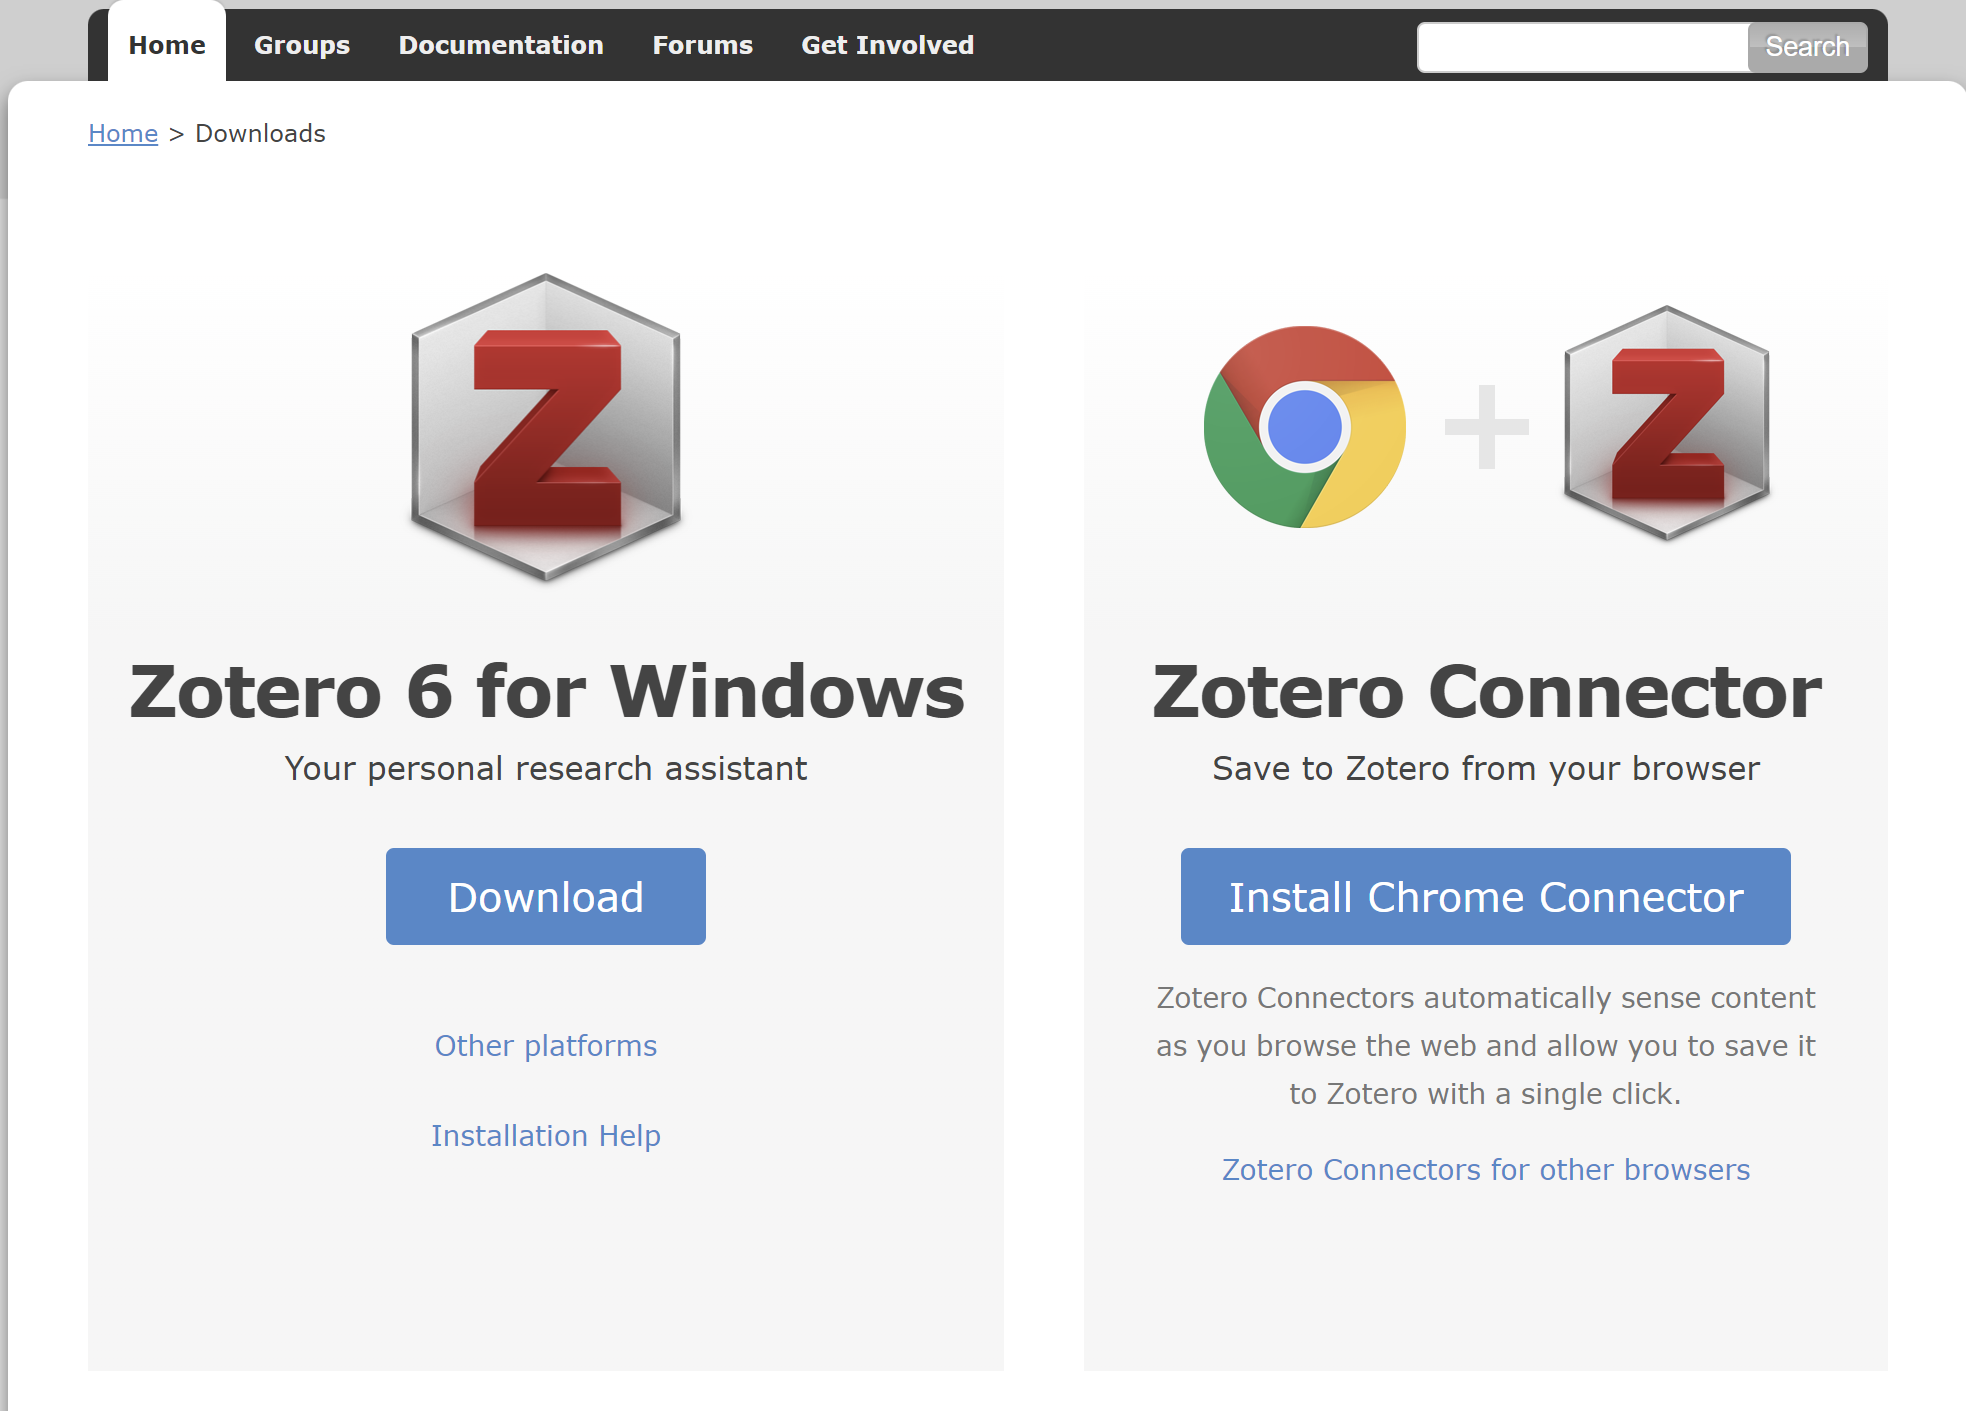The image size is (1966, 1411).
Task: Go to the Documentation tab
Action: [x=501, y=45]
